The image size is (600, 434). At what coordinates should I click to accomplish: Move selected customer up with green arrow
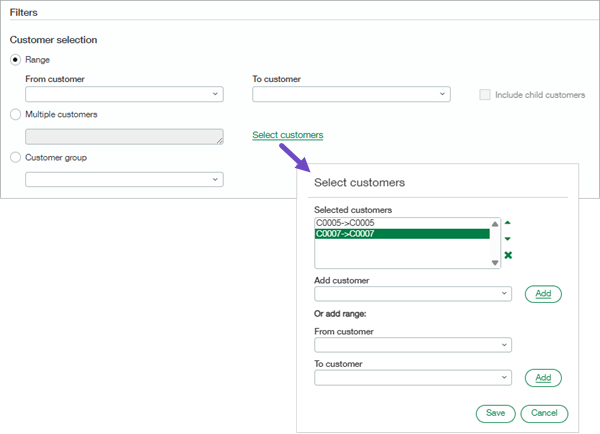click(x=508, y=223)
